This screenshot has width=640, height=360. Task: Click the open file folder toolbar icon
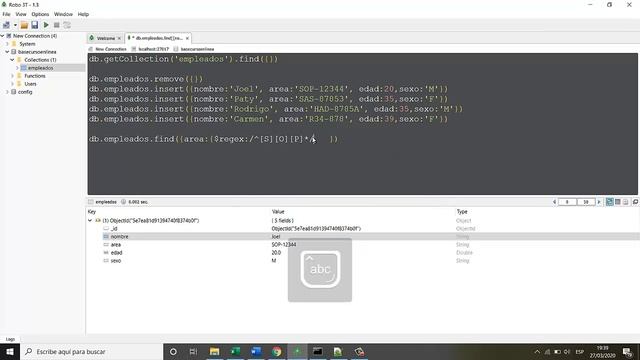[x=24, y=25]
